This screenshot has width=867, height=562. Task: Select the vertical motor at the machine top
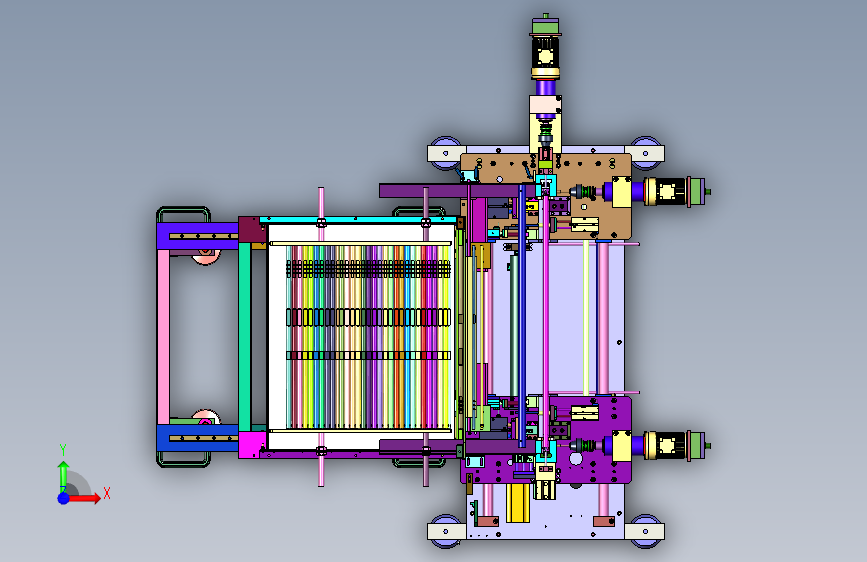tap(546, 50)
